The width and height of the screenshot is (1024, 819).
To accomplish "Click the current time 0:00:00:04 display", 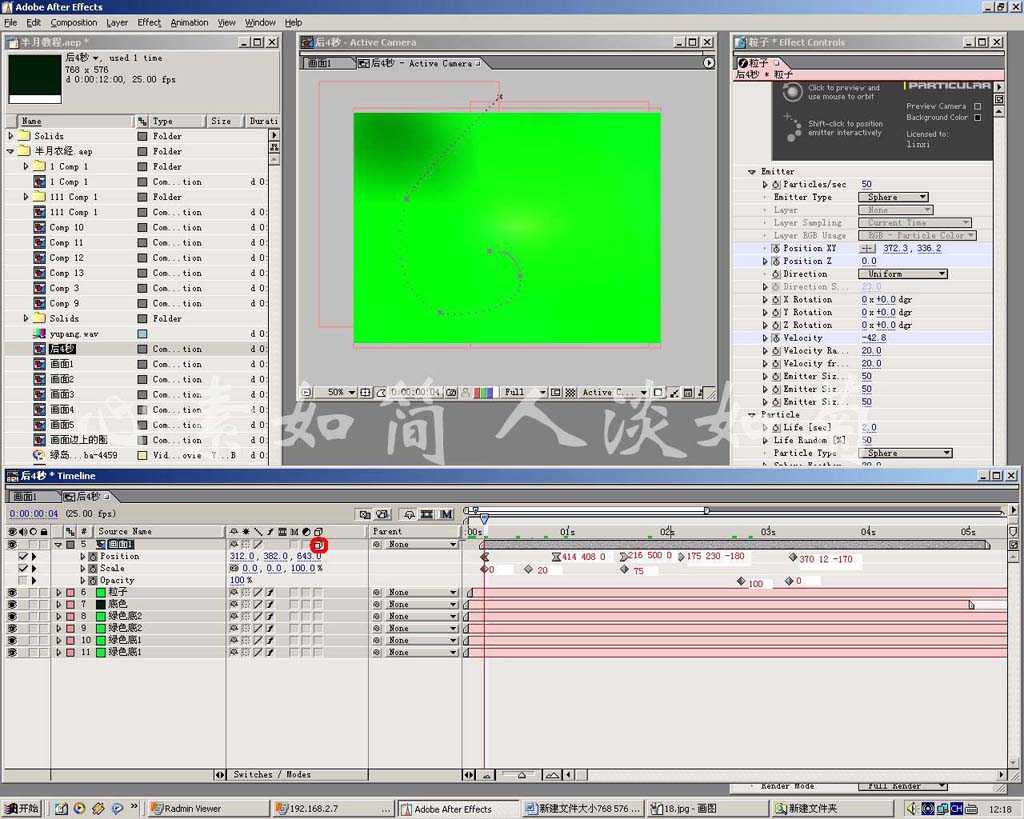I will coord(34,514).
